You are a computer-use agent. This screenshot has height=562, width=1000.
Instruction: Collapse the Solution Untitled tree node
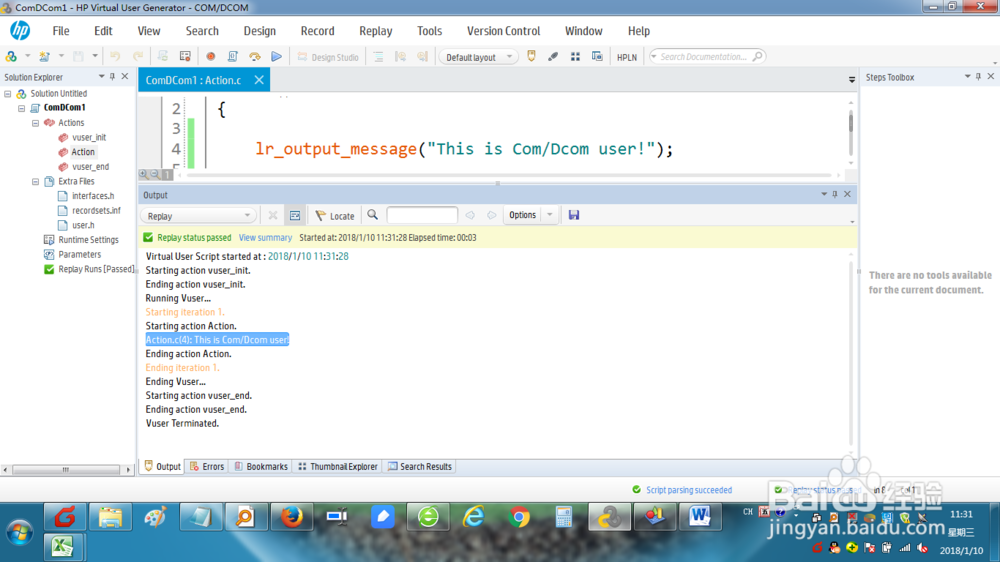pyautogui.click(x=8, y=94)
